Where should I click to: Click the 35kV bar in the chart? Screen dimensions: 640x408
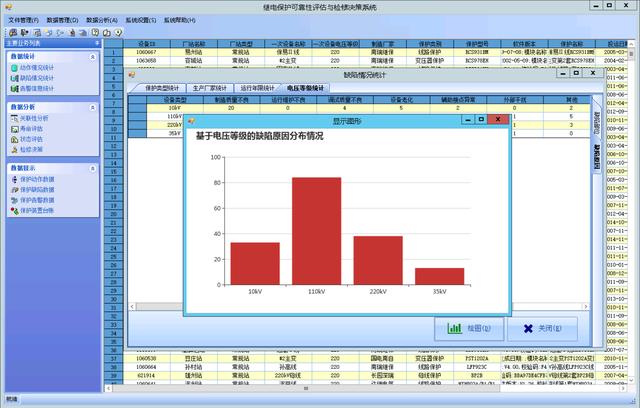tap(440, 276)
